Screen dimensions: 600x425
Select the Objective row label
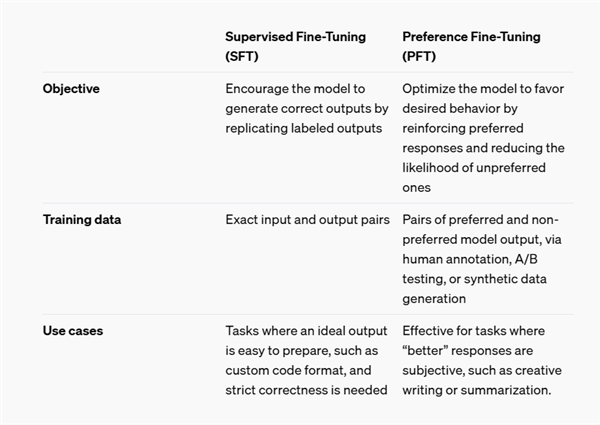point(70,89)
